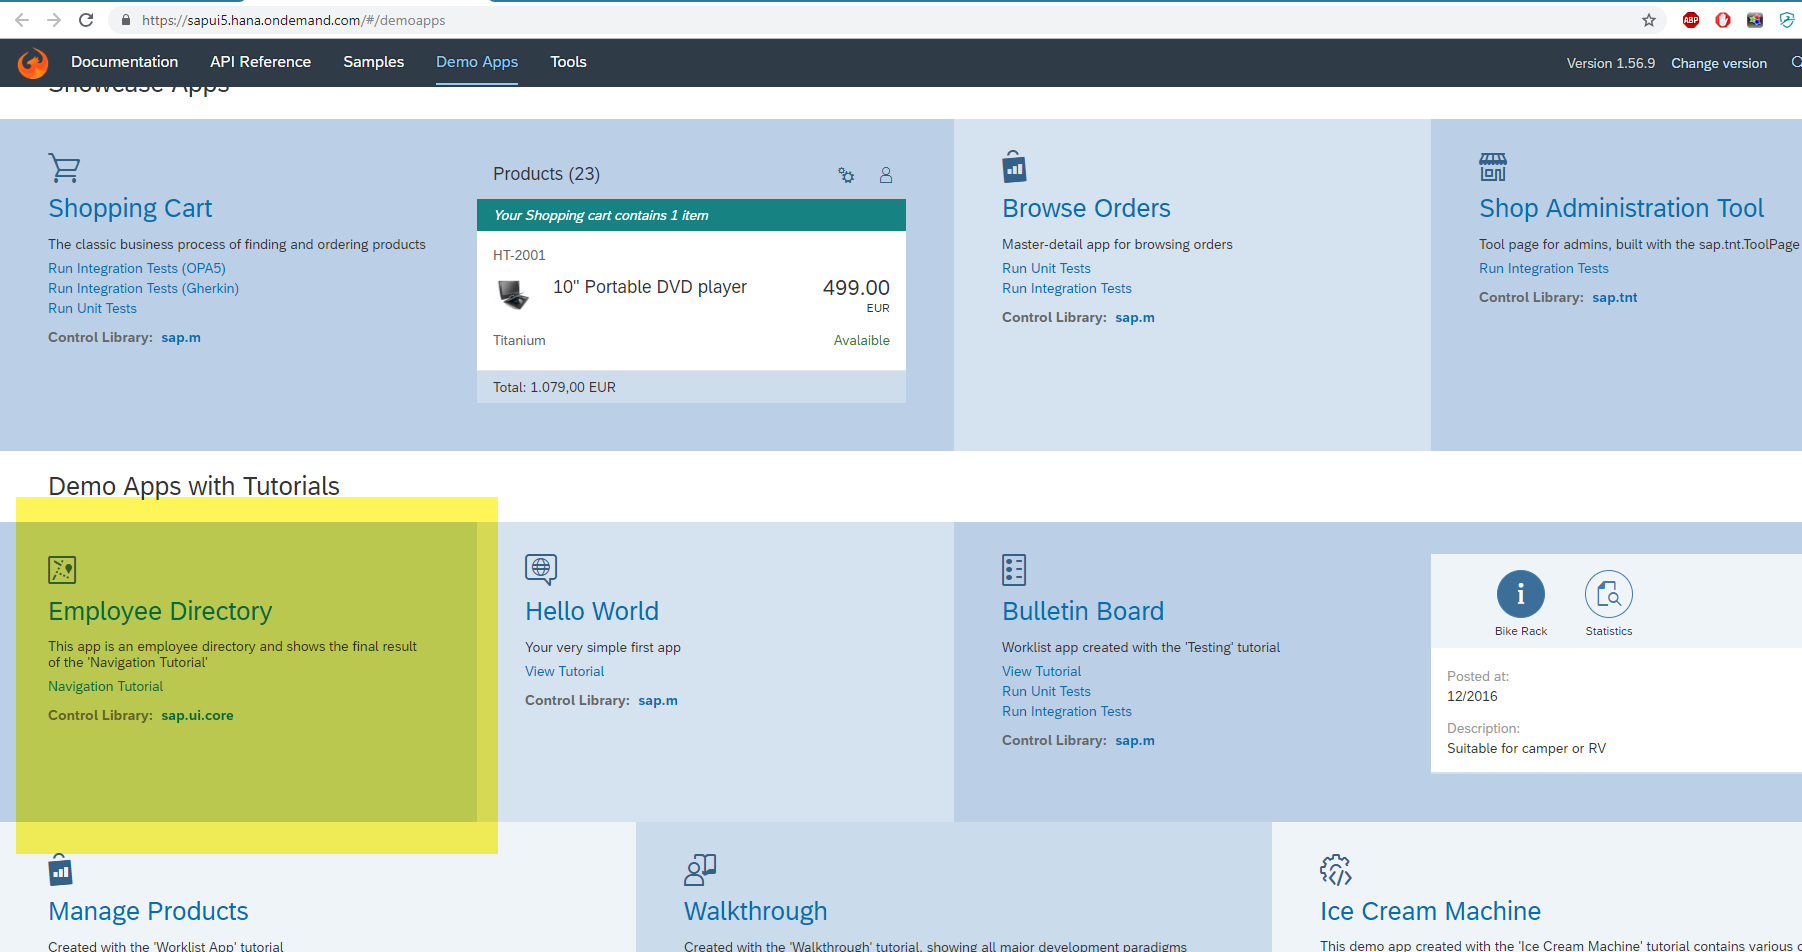Open the Navigation Tutorial link
Image resolution: width=1802 pixels, height=952 pixels.
(105, 686)
